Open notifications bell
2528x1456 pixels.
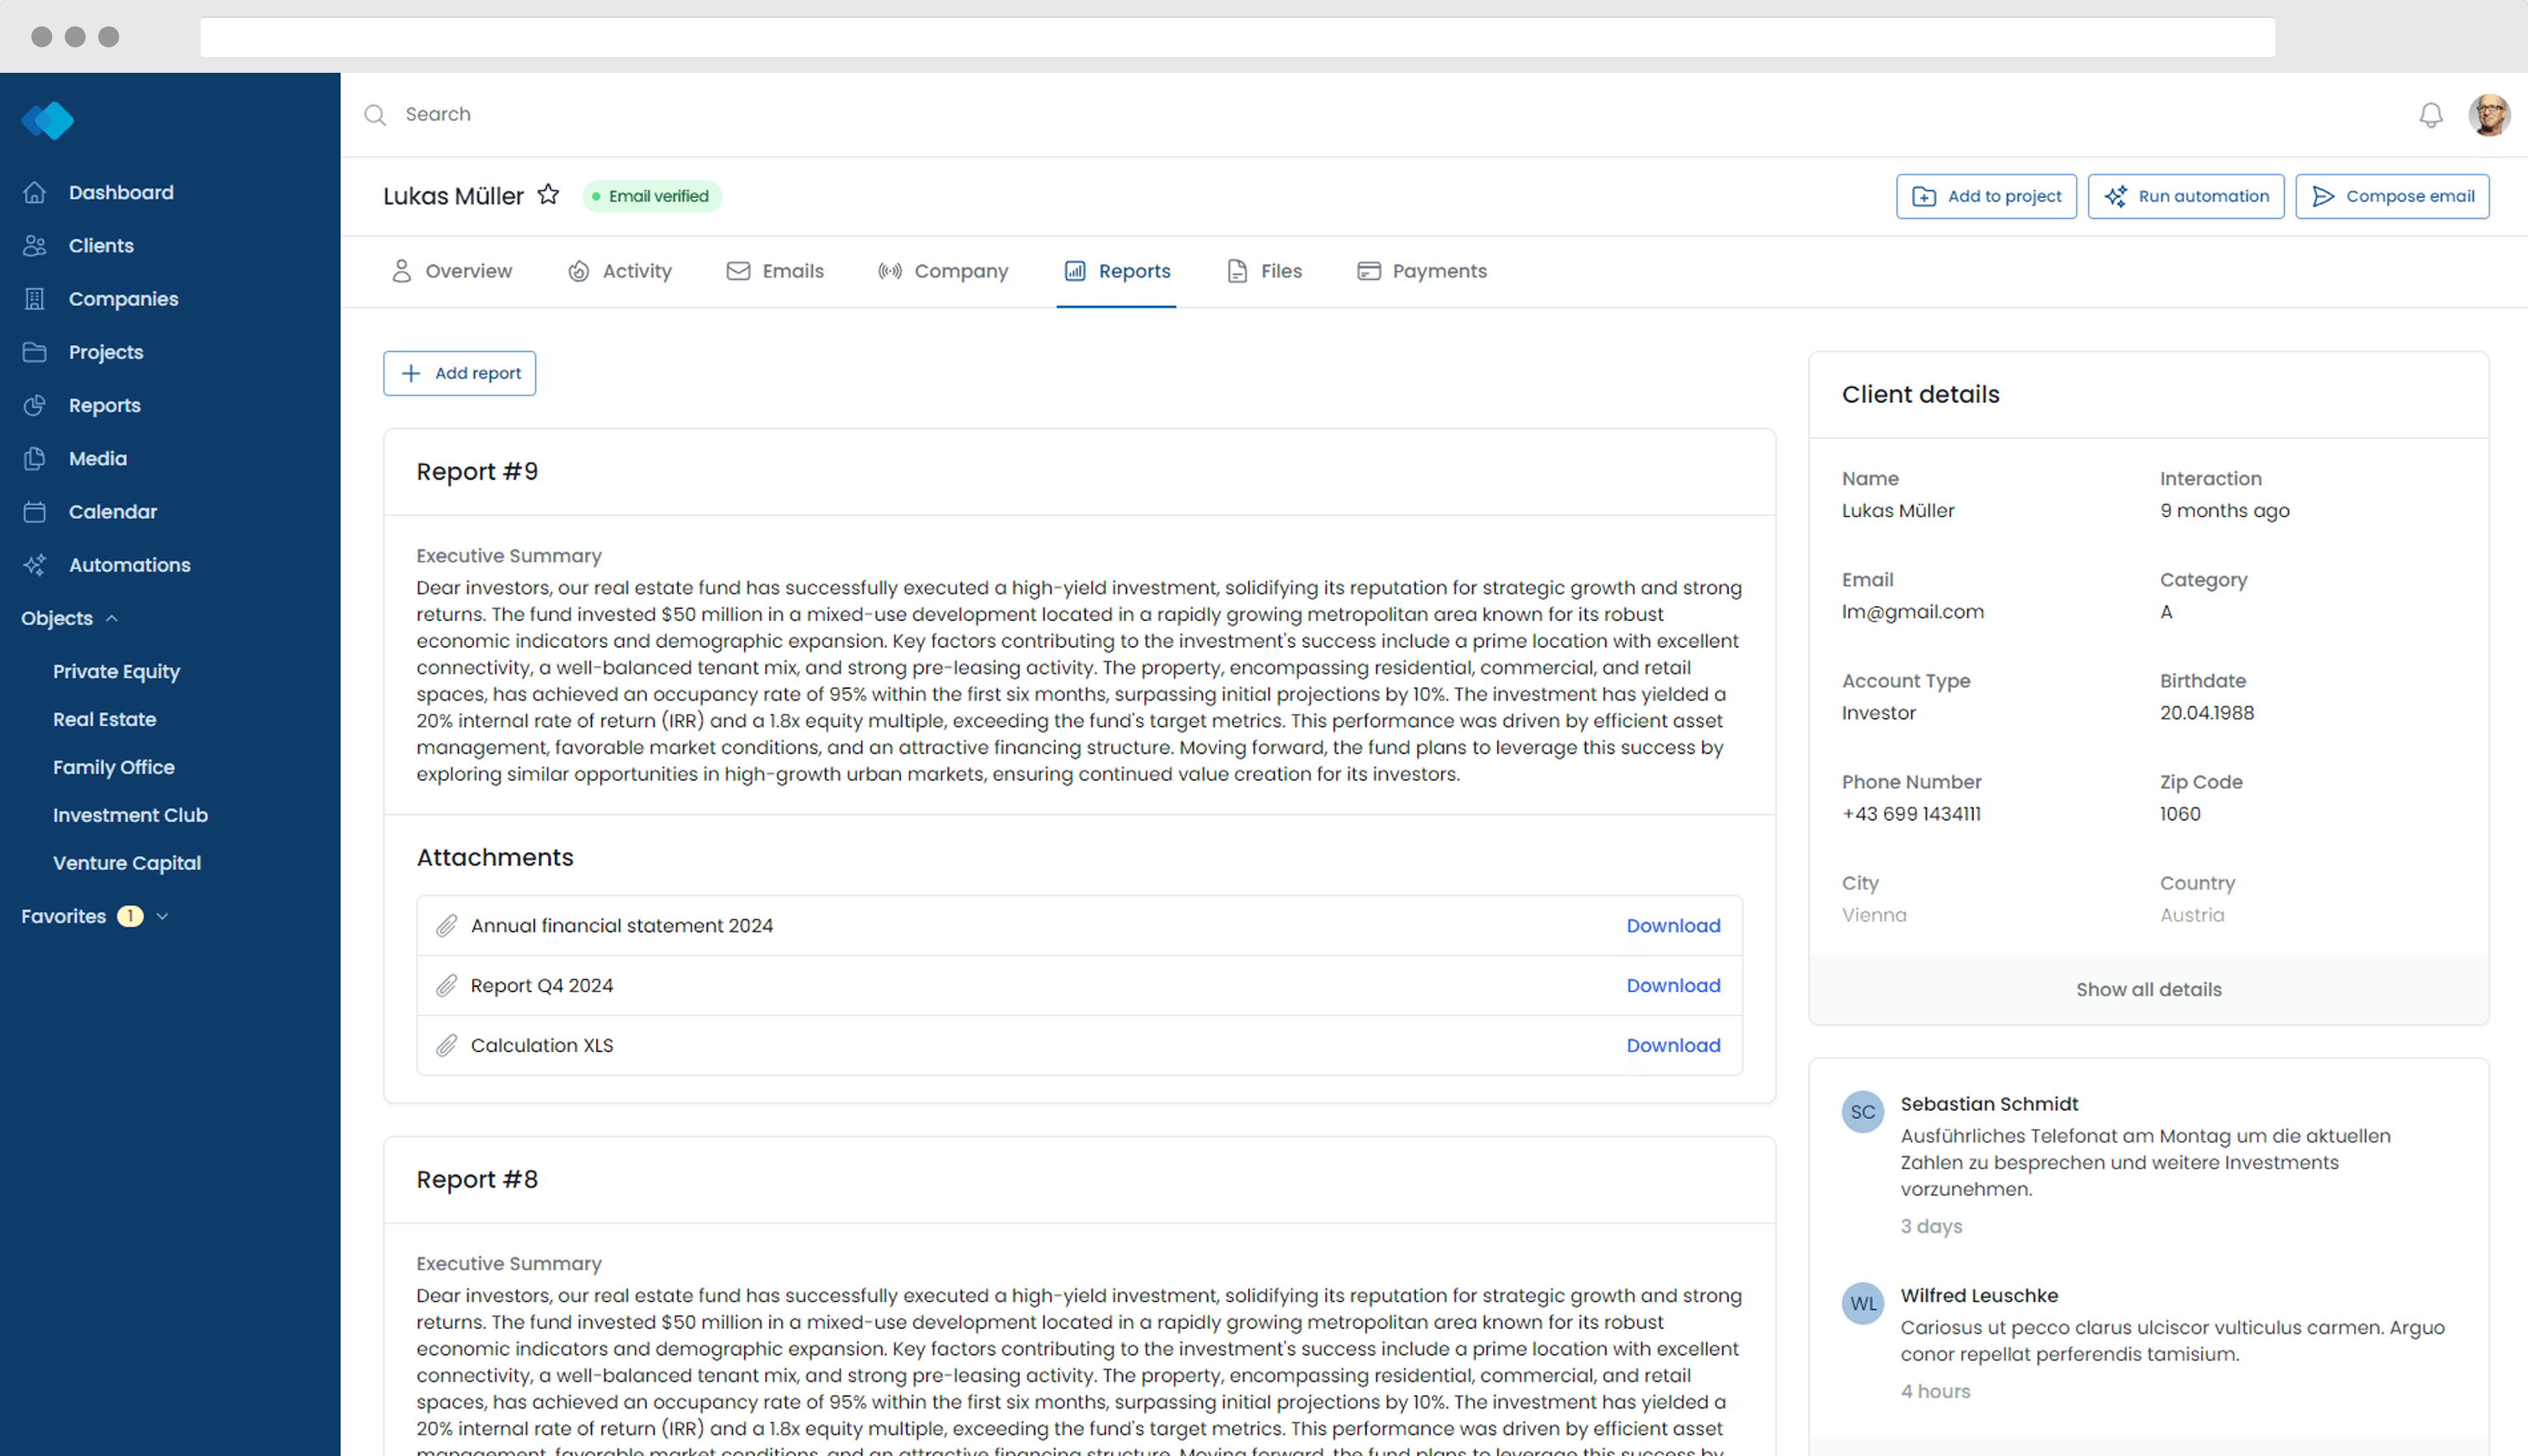(x=2430, y=115)
